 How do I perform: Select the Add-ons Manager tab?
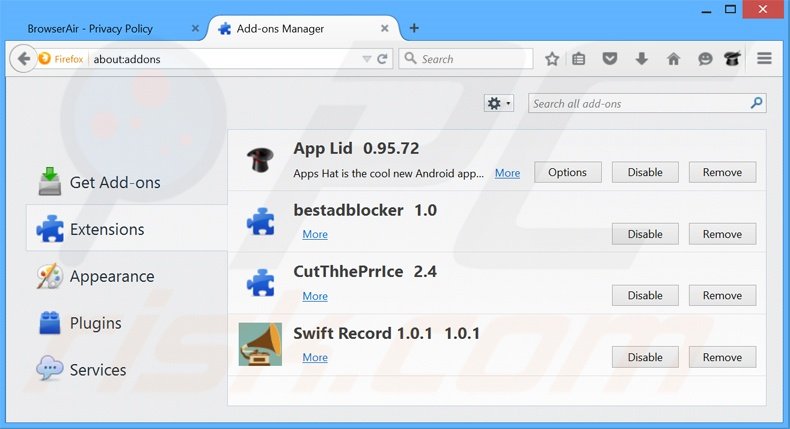[303, 29]
